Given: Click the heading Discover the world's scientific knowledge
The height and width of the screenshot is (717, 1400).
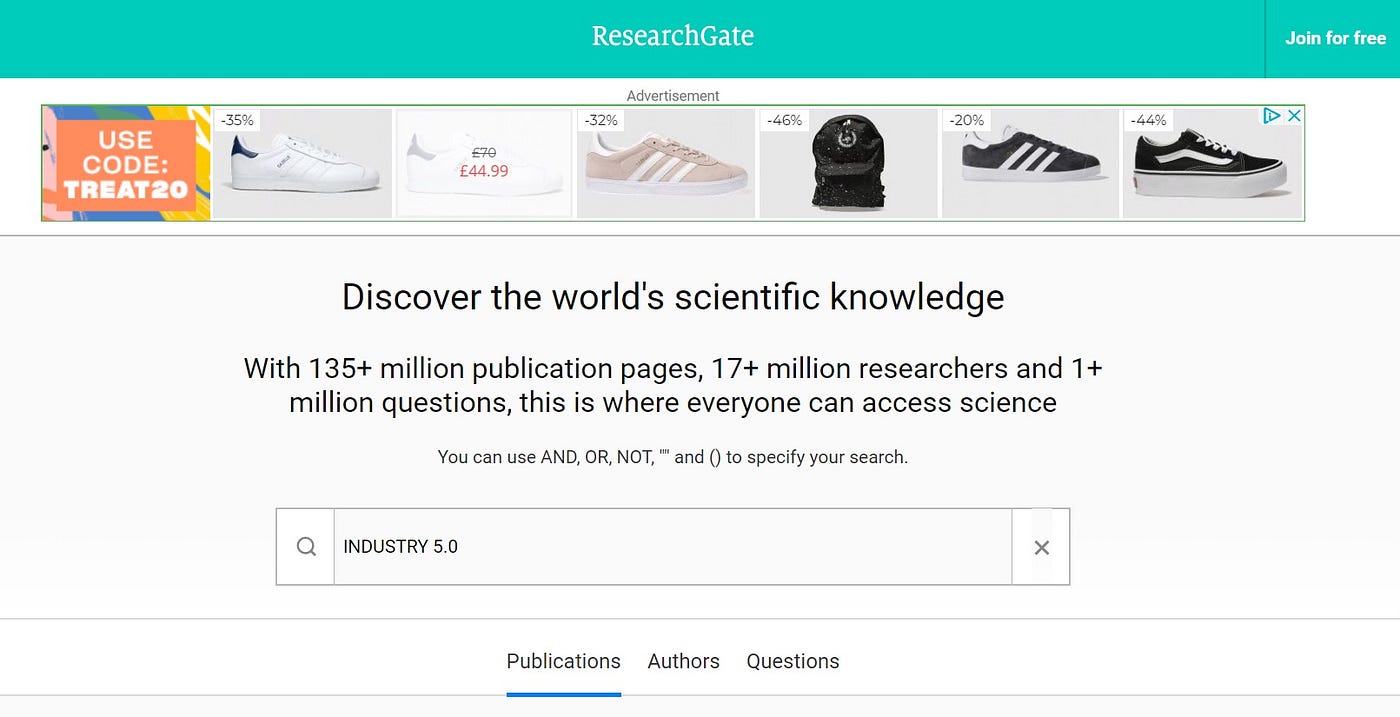Looking at the screenshot, I should (x=673, y=297).
